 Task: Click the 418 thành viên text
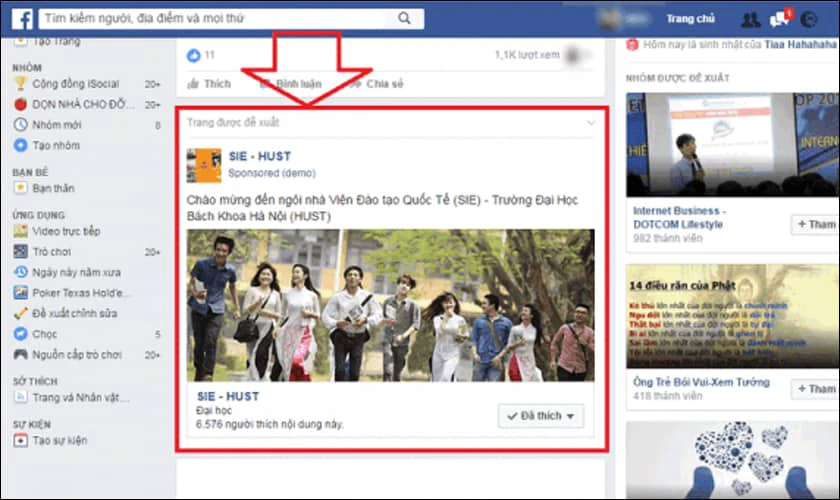point(668,396)
